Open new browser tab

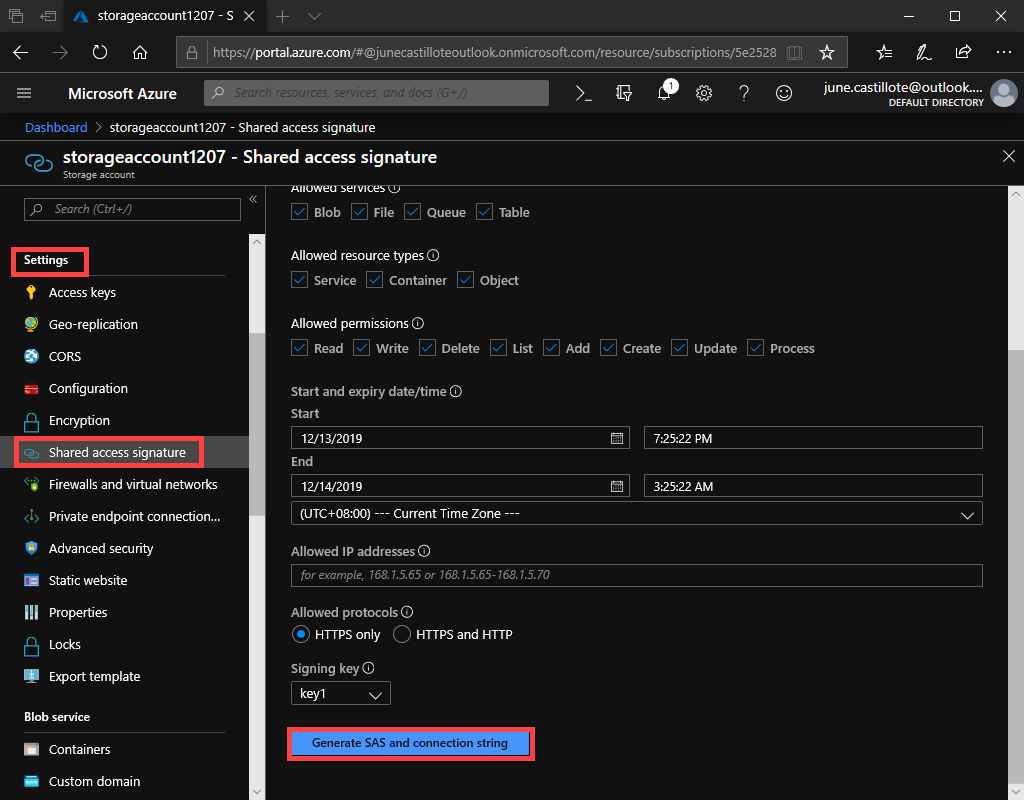click(282, 16)
